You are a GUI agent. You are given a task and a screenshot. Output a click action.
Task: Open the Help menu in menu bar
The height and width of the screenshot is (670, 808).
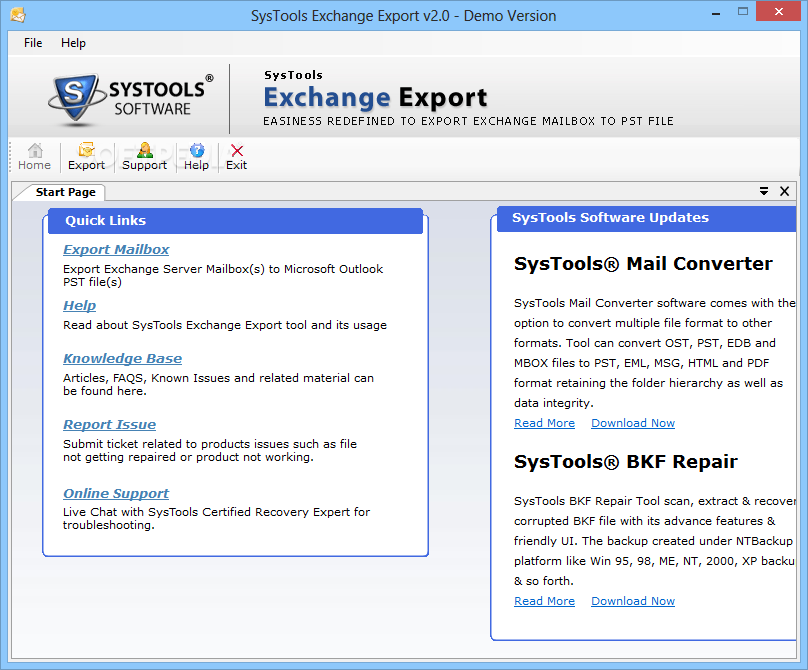click(x=73, y=43)
